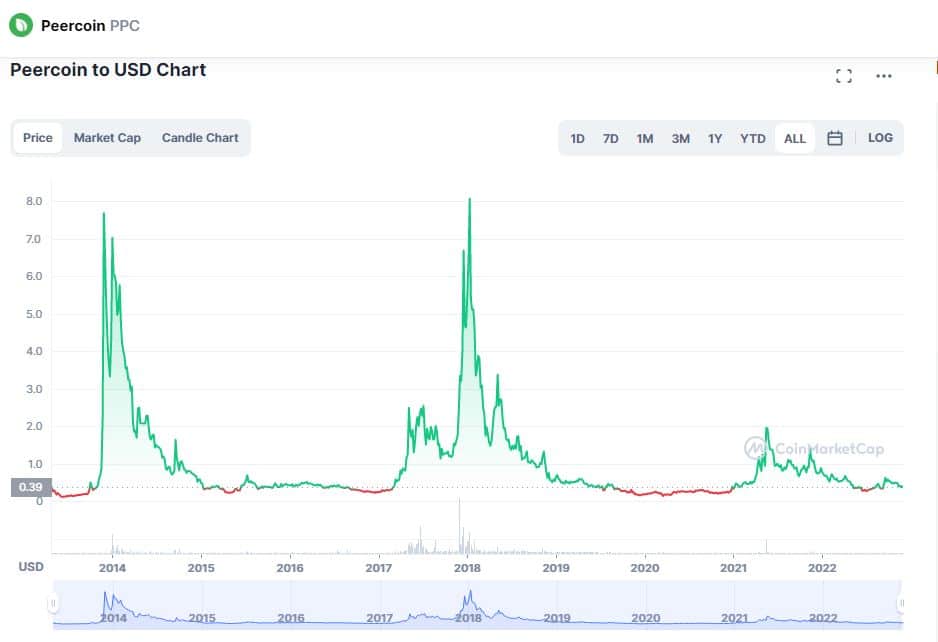Click the green Peercoin logo icon
This screenshot has height=642, width=938.
(21, 25)
